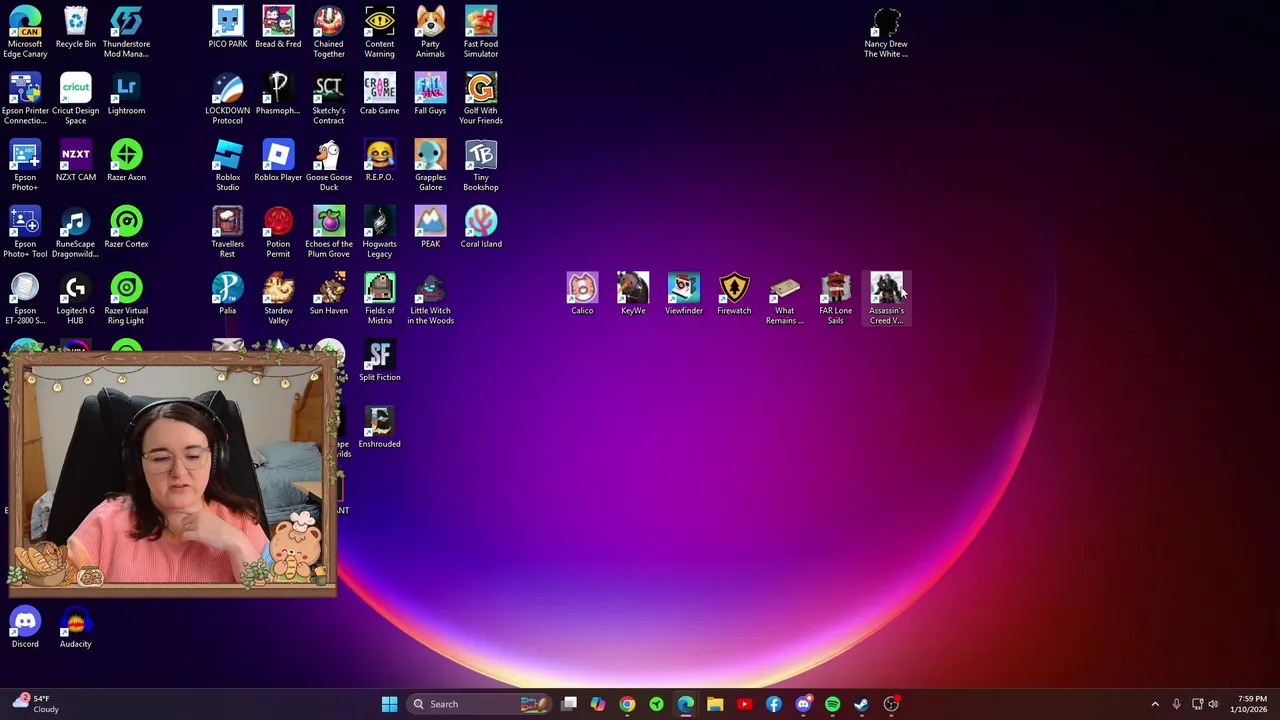Select the Palia desktop icon
Viewport: 1280px width, 720px height.
(228, 294)
